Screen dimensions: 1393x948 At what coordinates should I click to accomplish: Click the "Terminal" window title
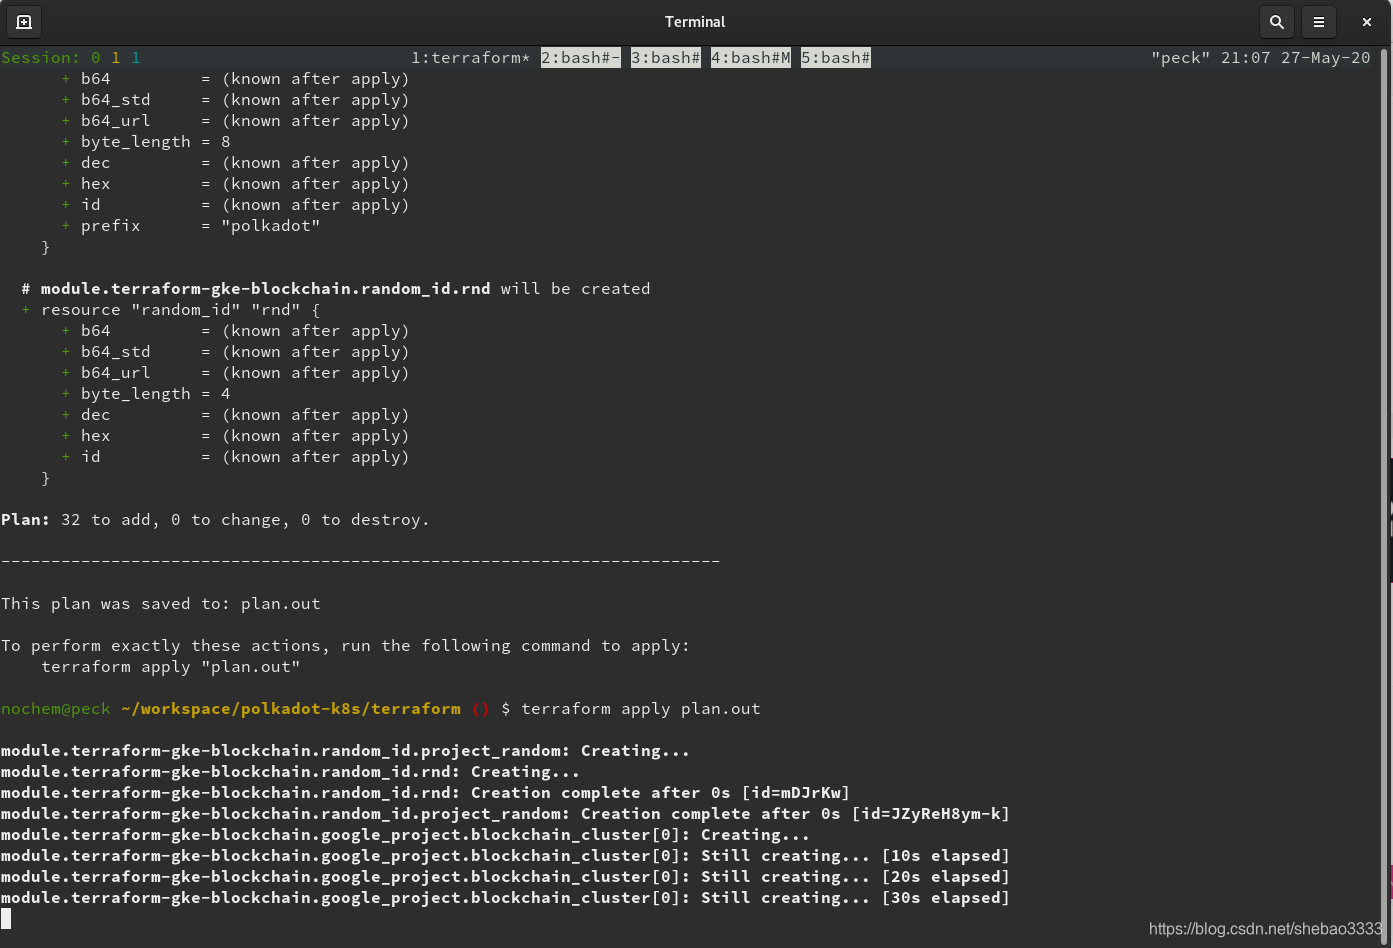tap(695, 21)
